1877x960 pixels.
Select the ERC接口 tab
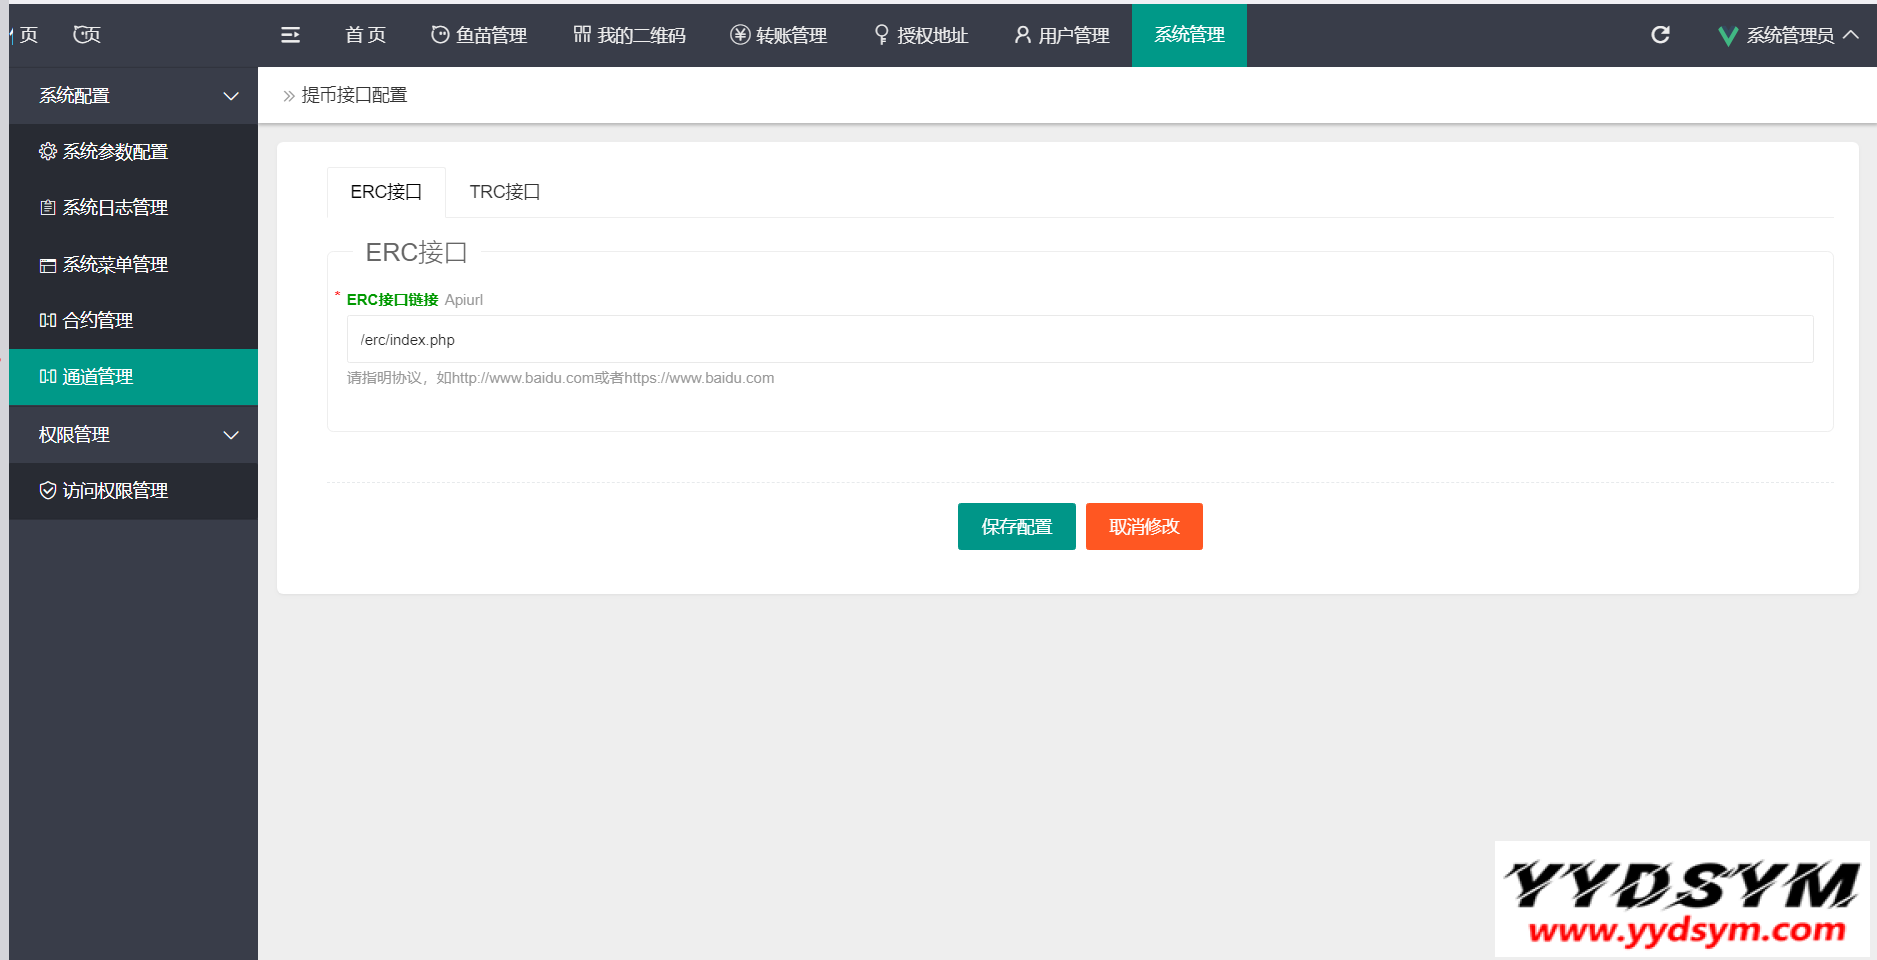point(386,192)
